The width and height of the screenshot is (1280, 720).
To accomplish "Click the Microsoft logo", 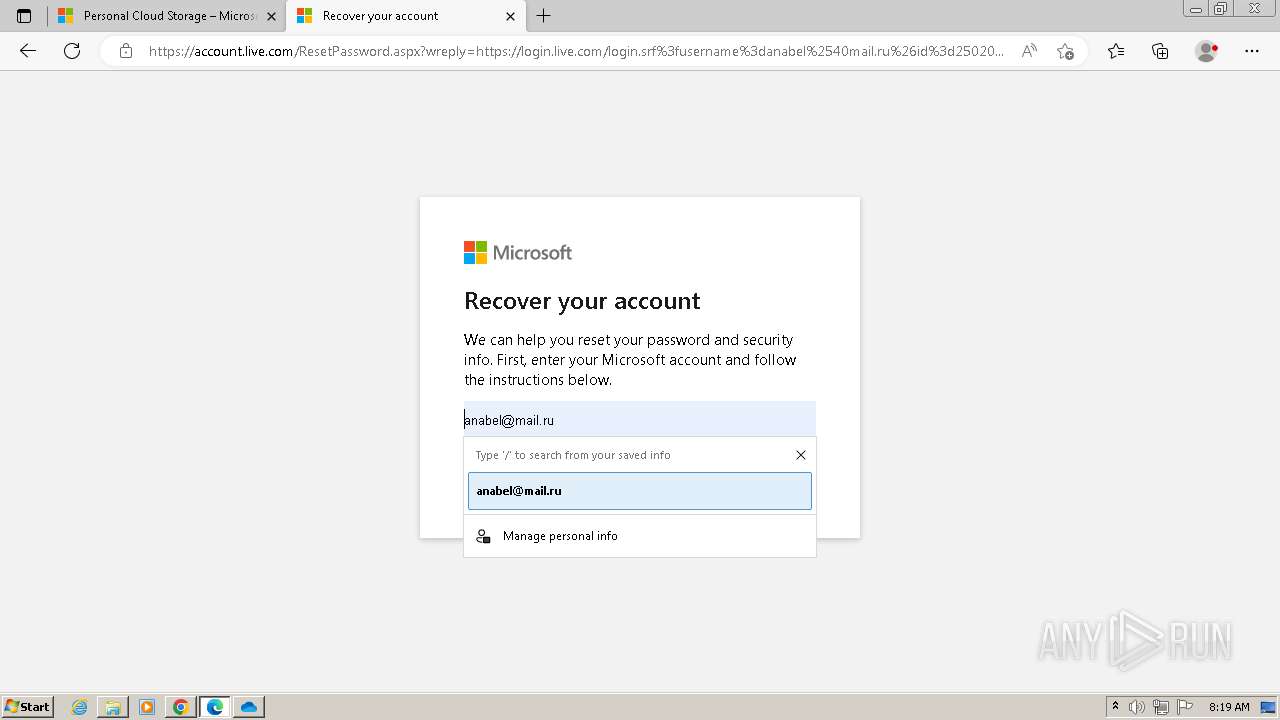I will [518, 253].
